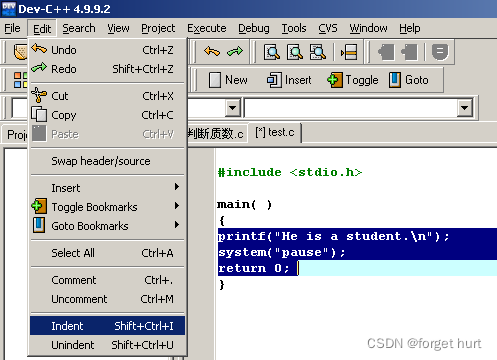Choose Cut in the Edit menu
497x360 pixels.
tap(107, 96)
